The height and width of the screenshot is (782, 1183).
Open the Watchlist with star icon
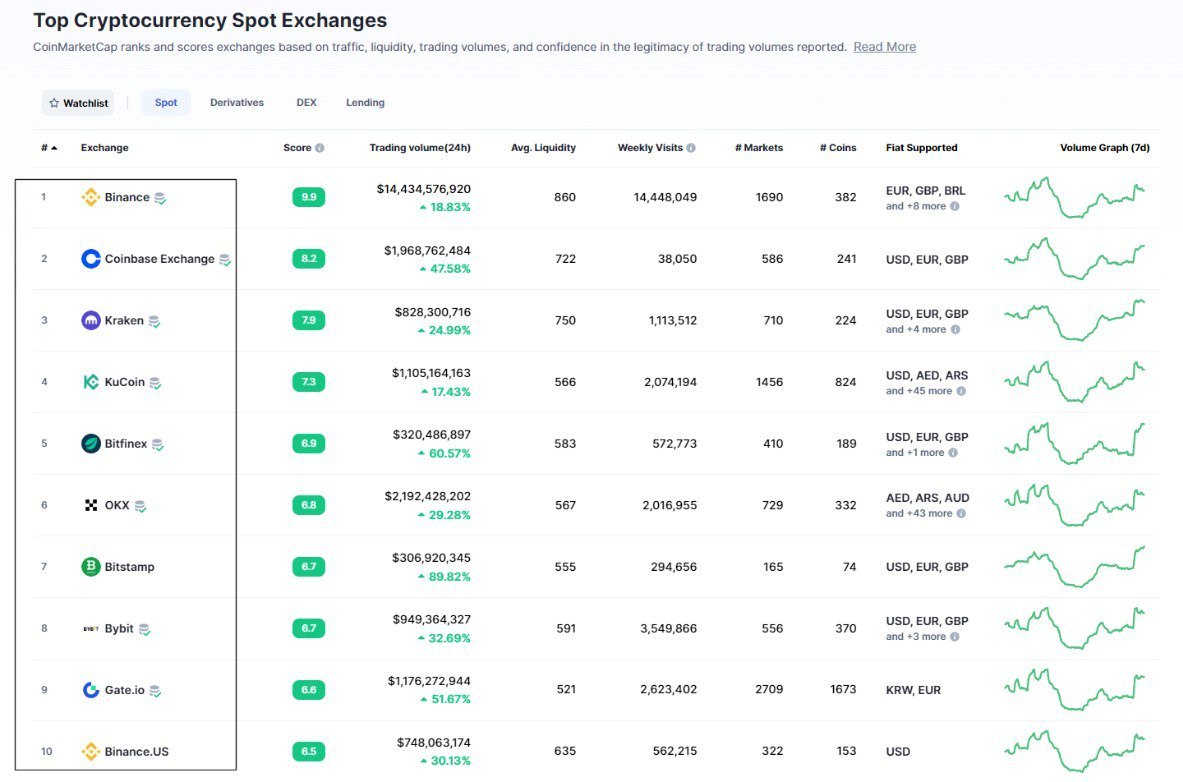pos(78,103)
